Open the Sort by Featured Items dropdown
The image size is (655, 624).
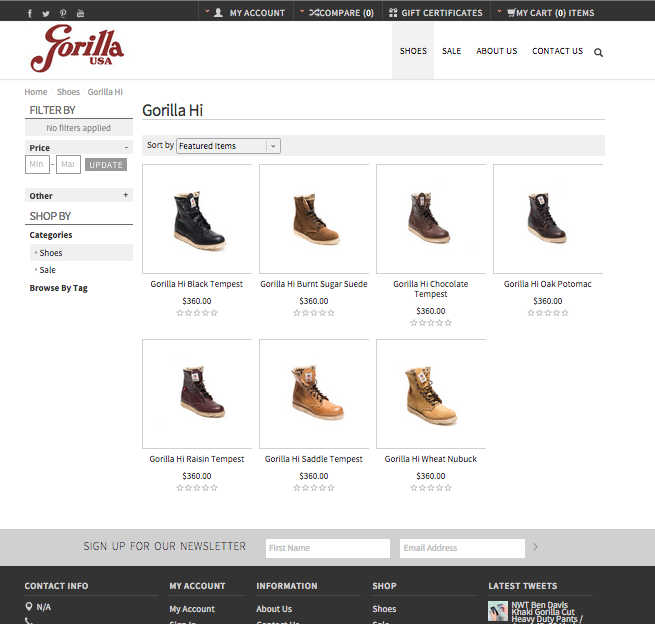pos(228,146)
